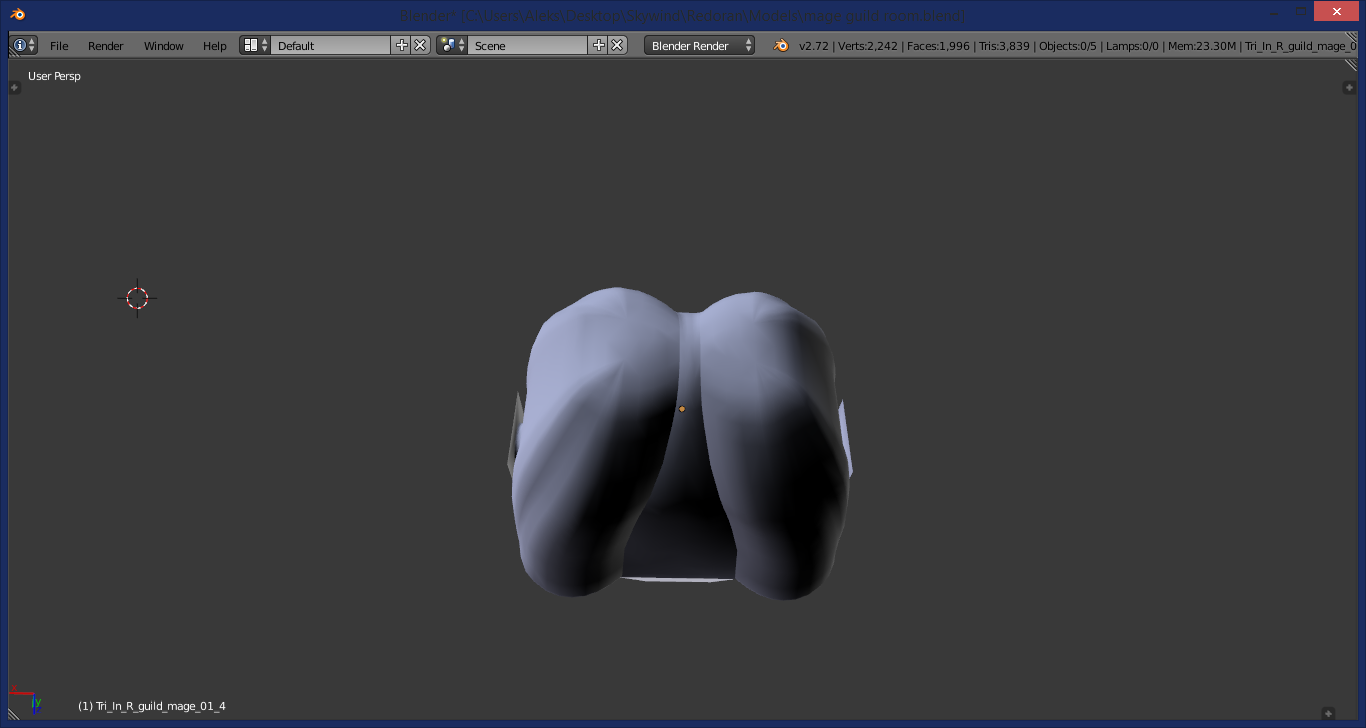Click the Scene name field

point(528,45)
